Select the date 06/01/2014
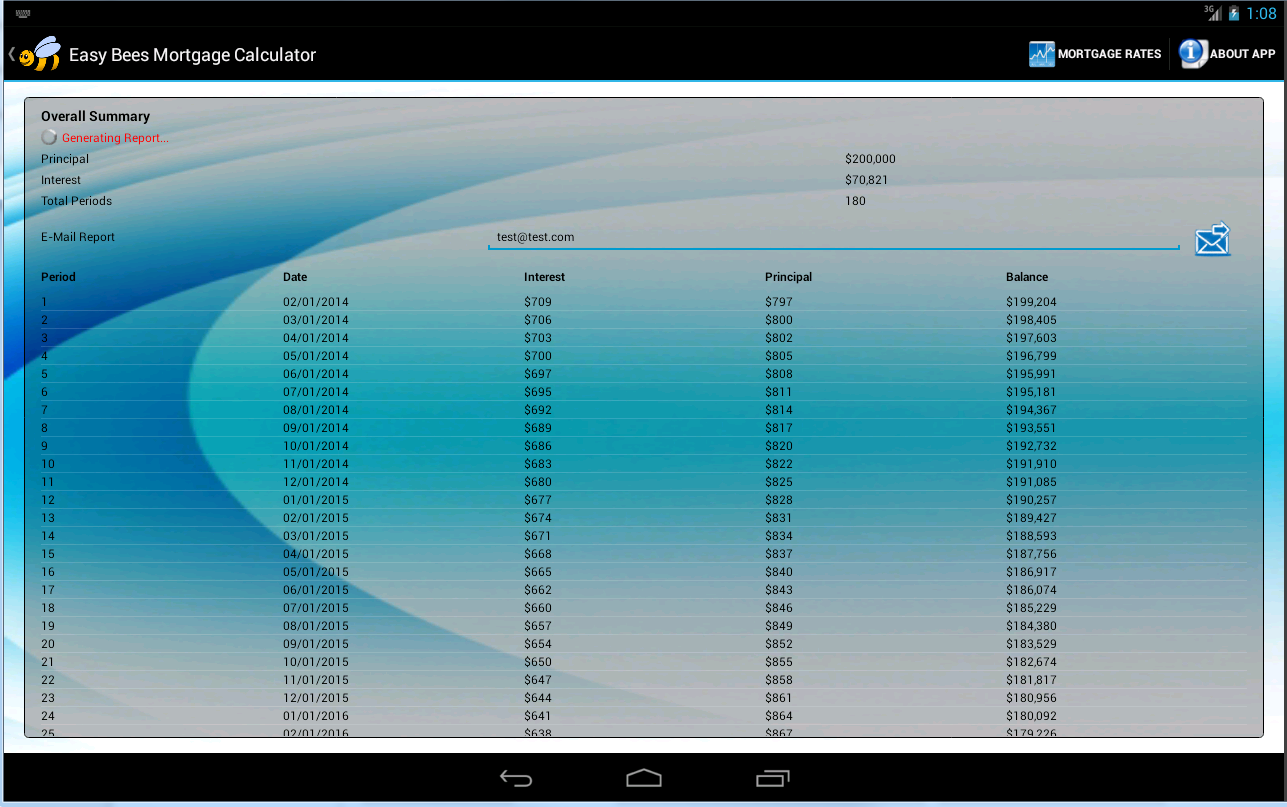Image resolution: width=1287 pixels, height=807 pixels. [316, 374]
